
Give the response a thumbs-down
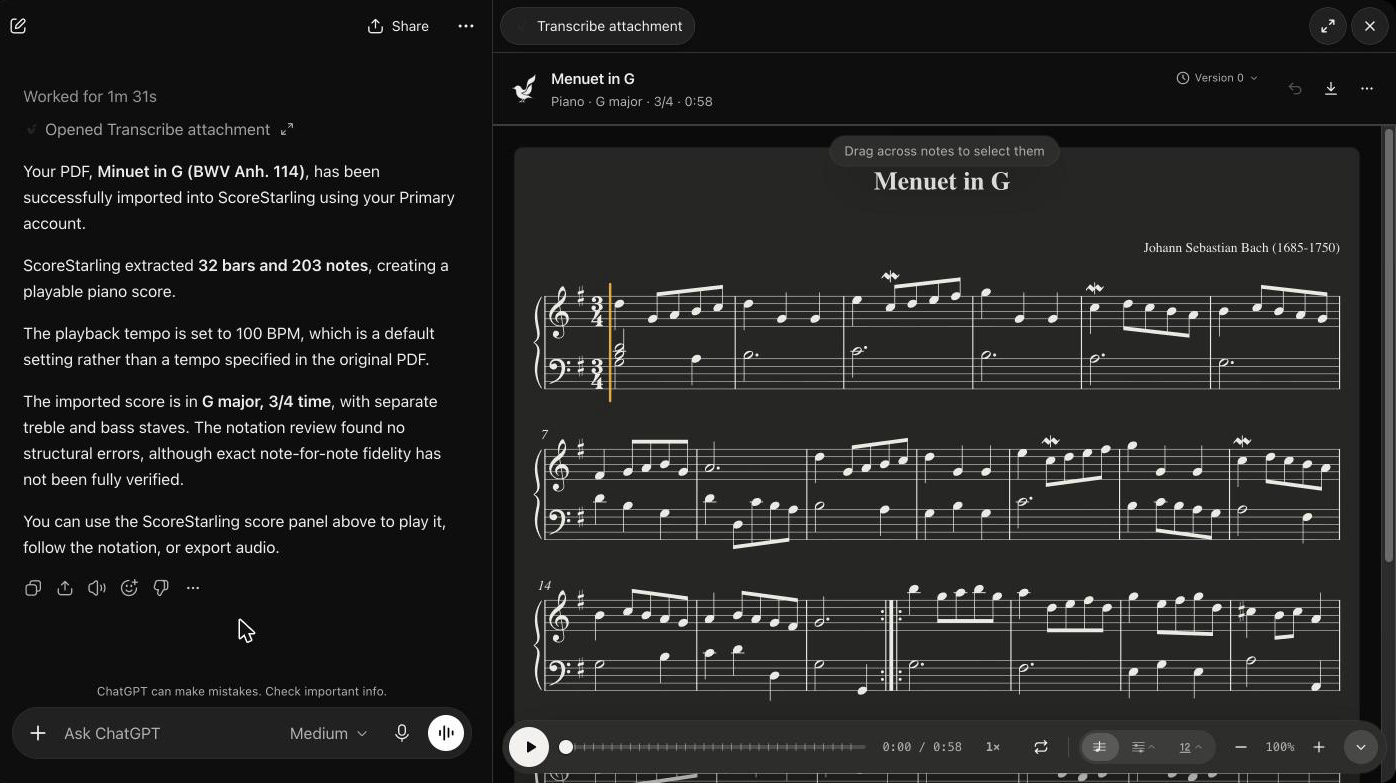point(161,588)
